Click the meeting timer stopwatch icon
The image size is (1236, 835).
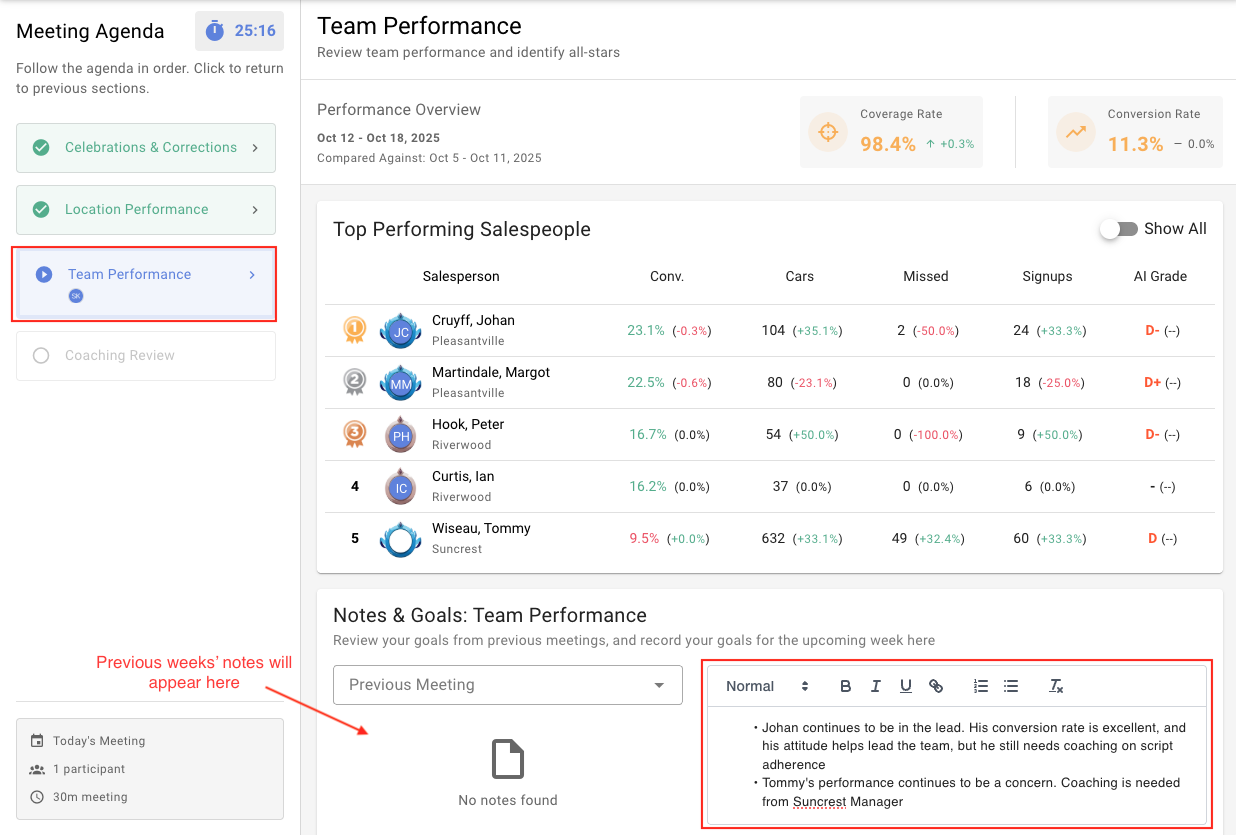[214, 31]
